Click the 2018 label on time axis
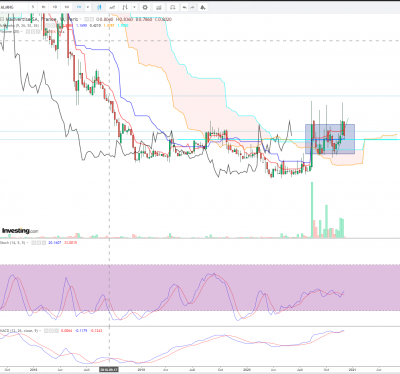 [x=33, y=370]
